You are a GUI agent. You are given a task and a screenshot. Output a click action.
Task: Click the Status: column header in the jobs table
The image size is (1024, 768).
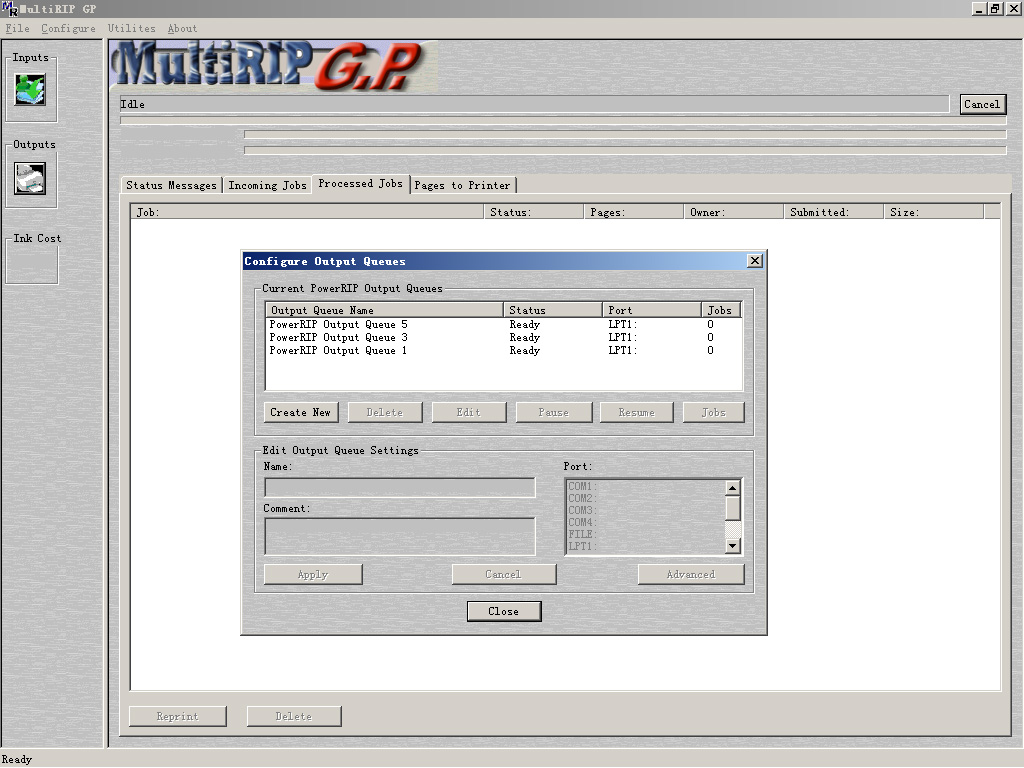pyautogui.click(x=534, y=212)
